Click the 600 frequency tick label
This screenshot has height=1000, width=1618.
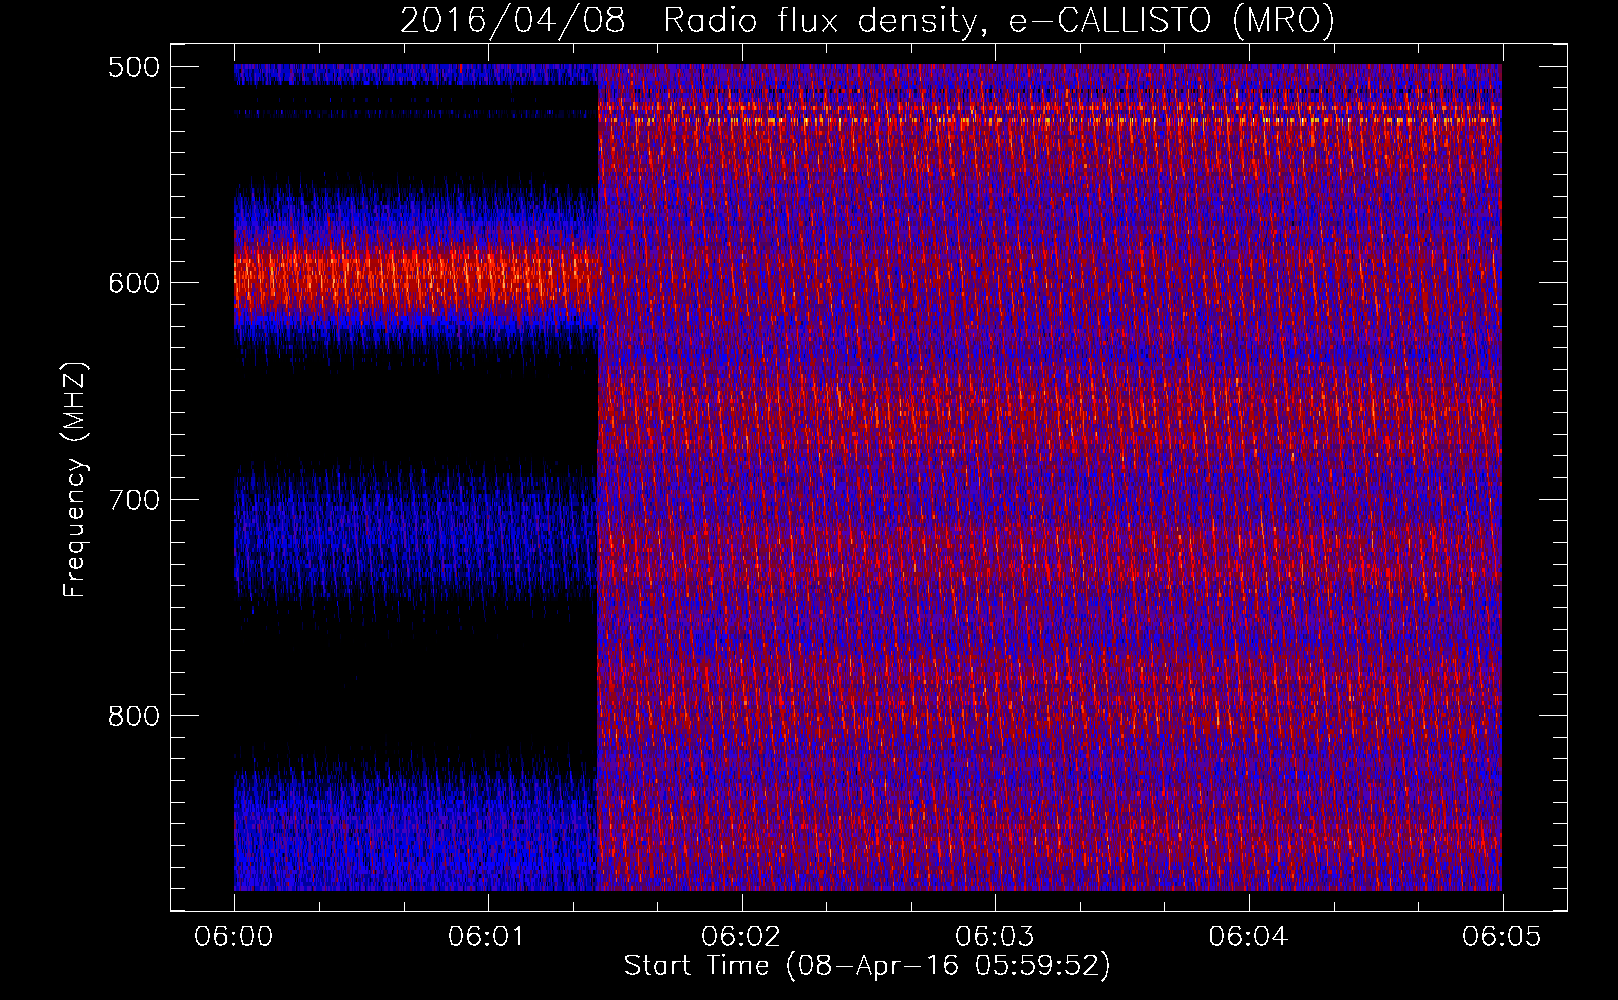point(134,283)
